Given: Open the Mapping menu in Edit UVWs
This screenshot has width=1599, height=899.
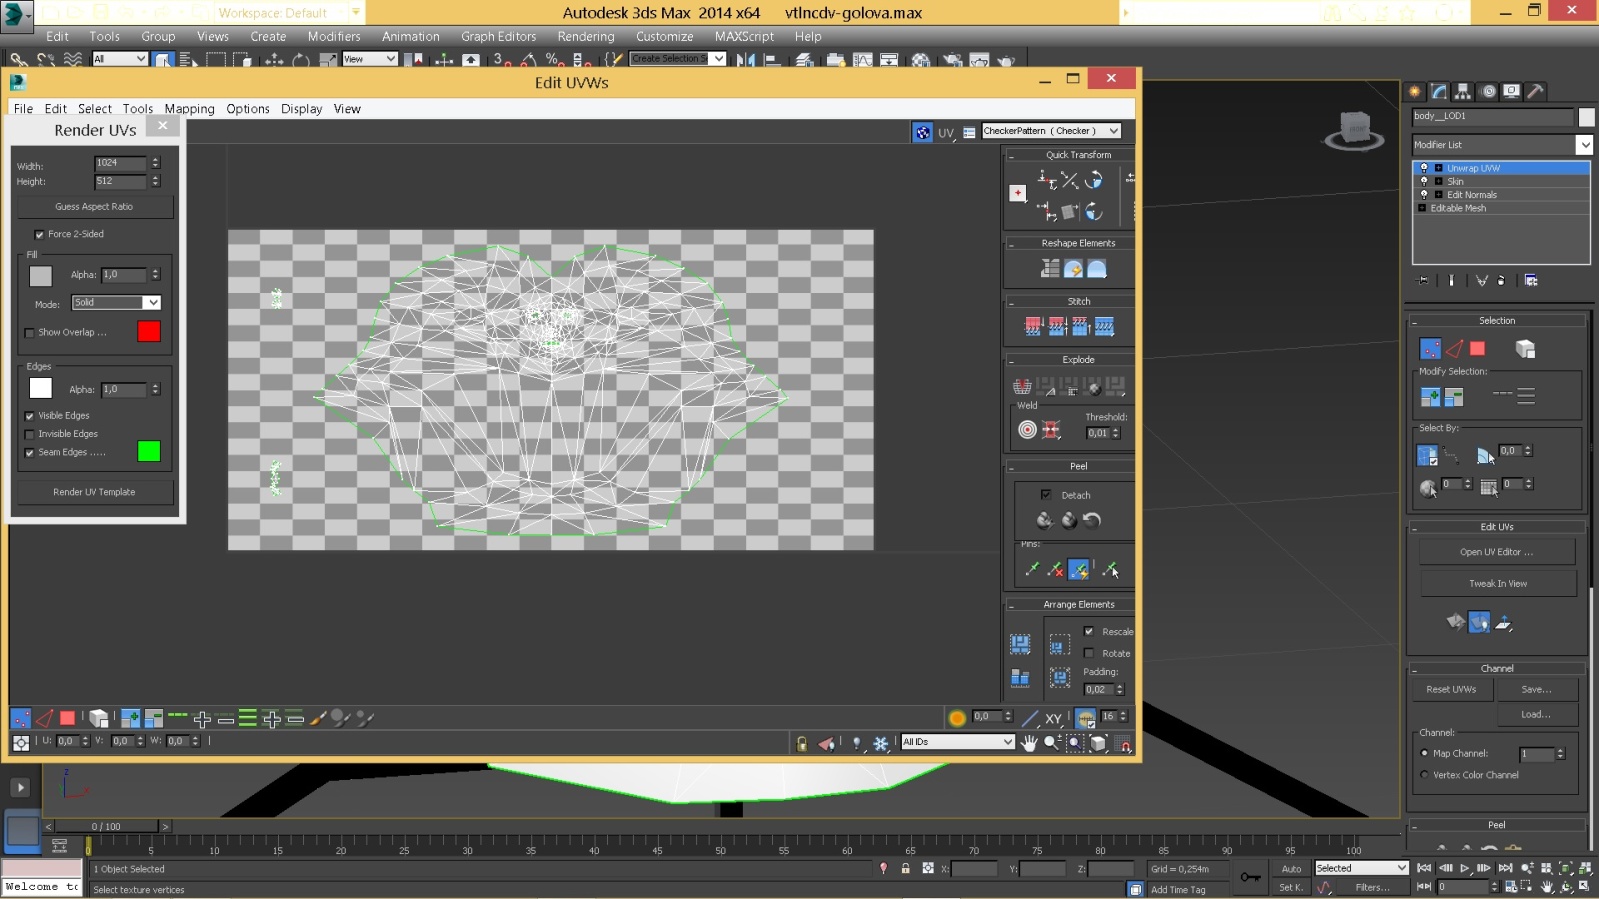Looking at the screenshot, I should point(189,109).
